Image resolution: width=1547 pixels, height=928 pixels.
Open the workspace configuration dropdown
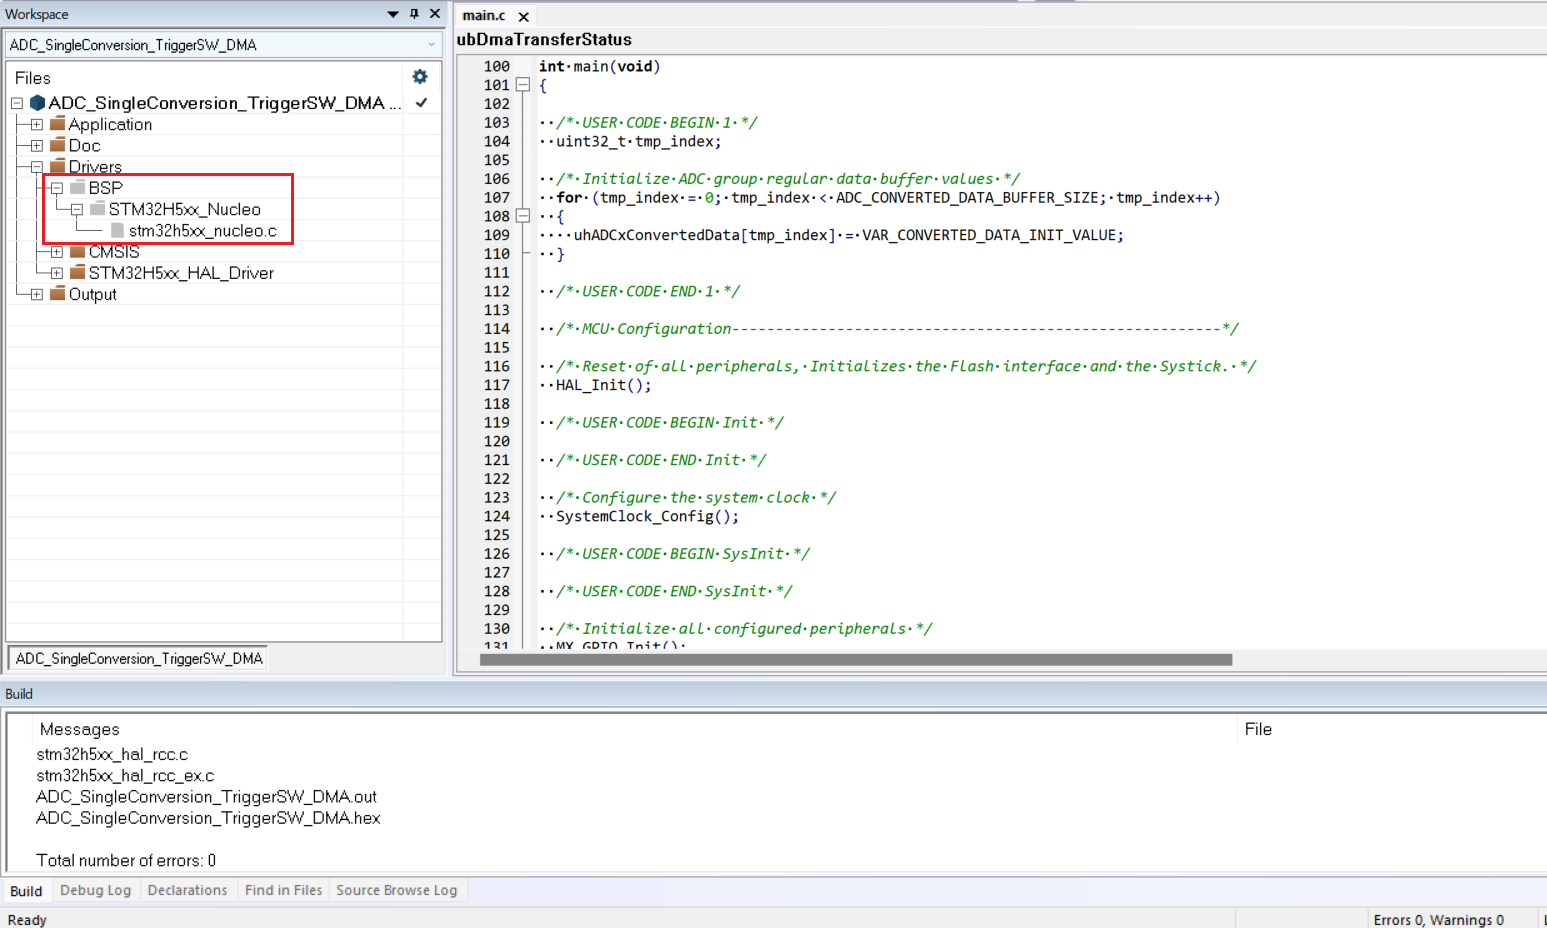pyautogui.click(x=431, y=45)
